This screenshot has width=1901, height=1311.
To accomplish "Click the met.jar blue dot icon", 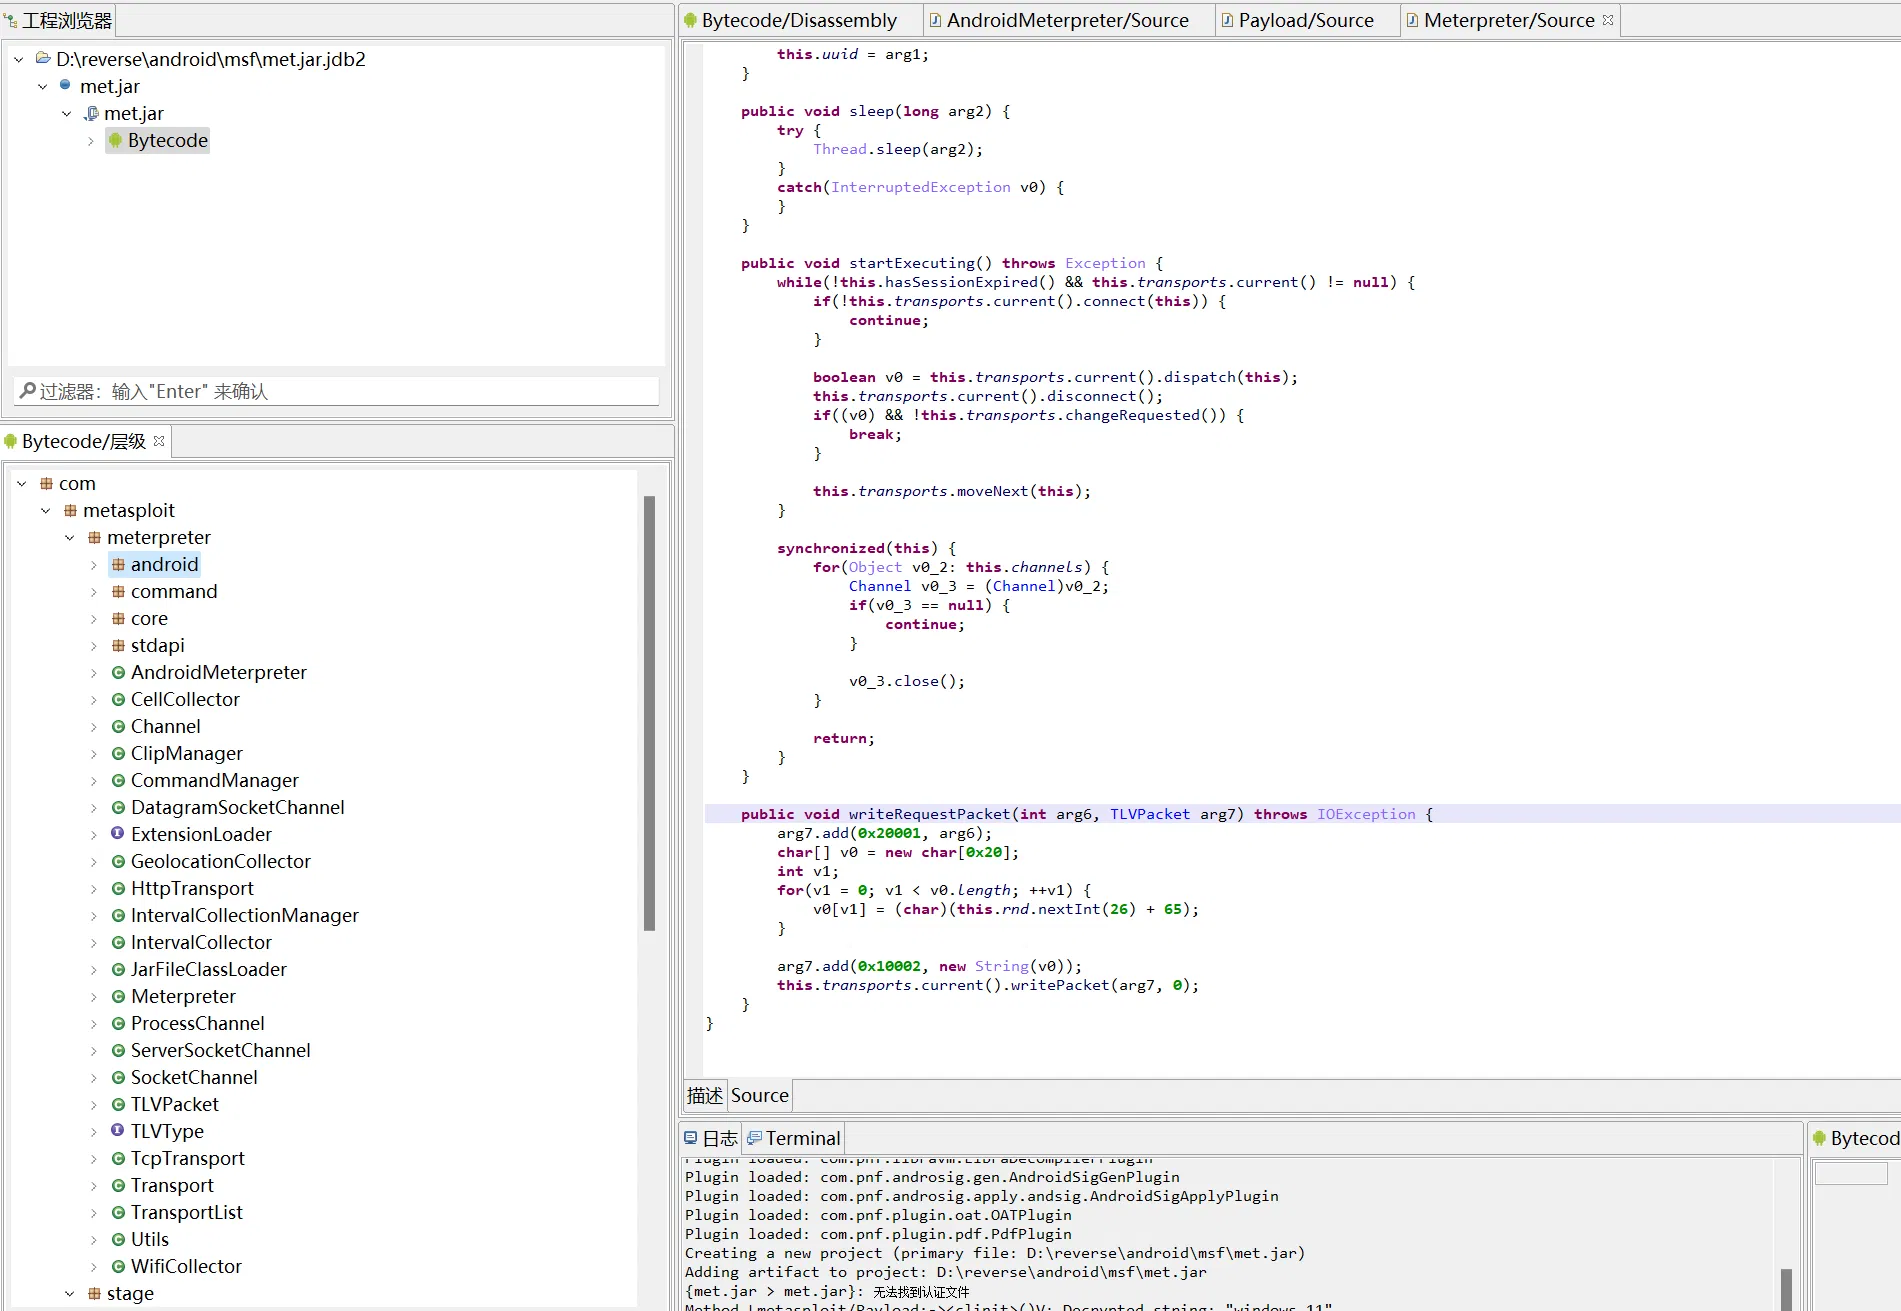I will tap(66, 86).
